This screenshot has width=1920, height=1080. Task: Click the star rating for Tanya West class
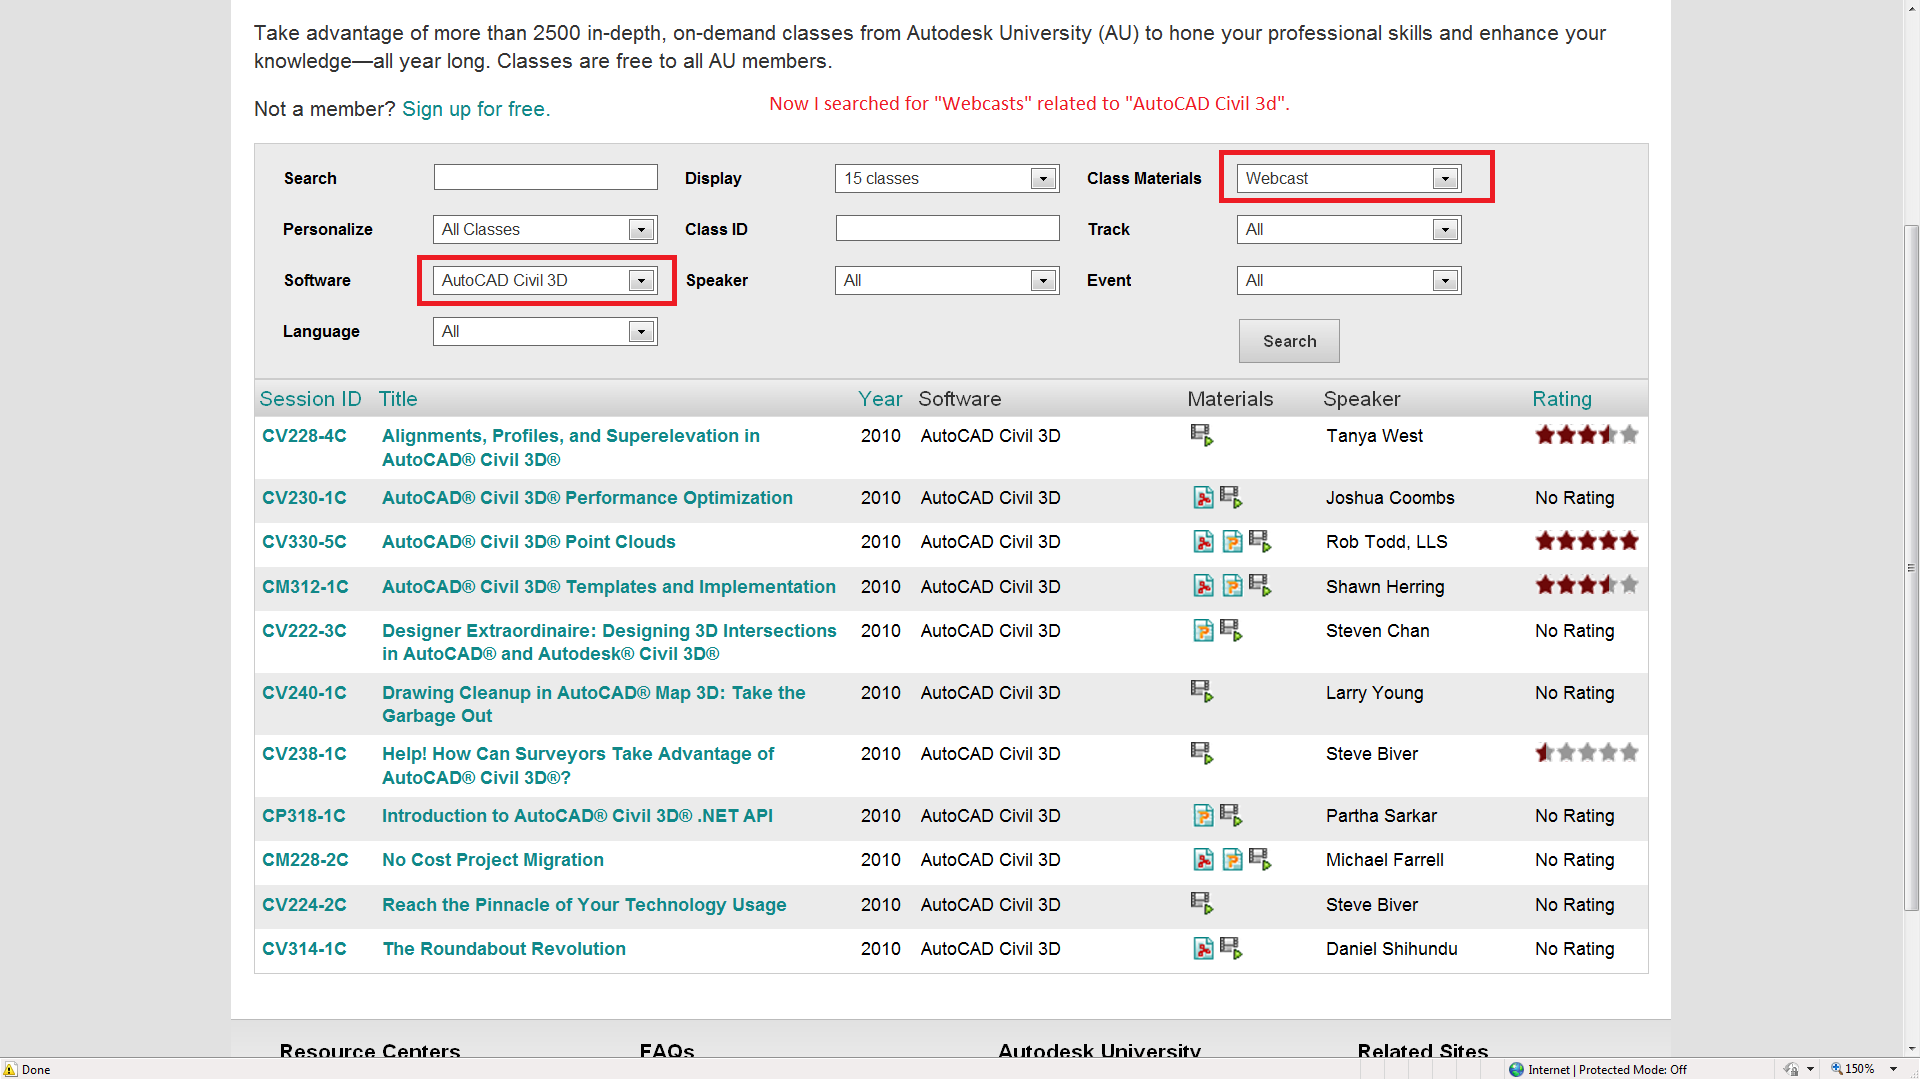click(1587, 435)
